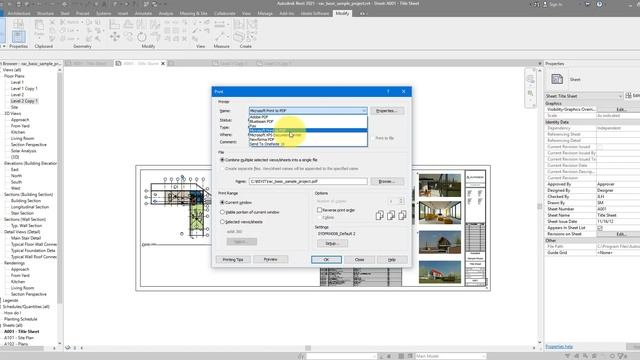Screen dimensions: 640x360
Task: Click the Edit Type icon in Properties
Action: (628, 96)
